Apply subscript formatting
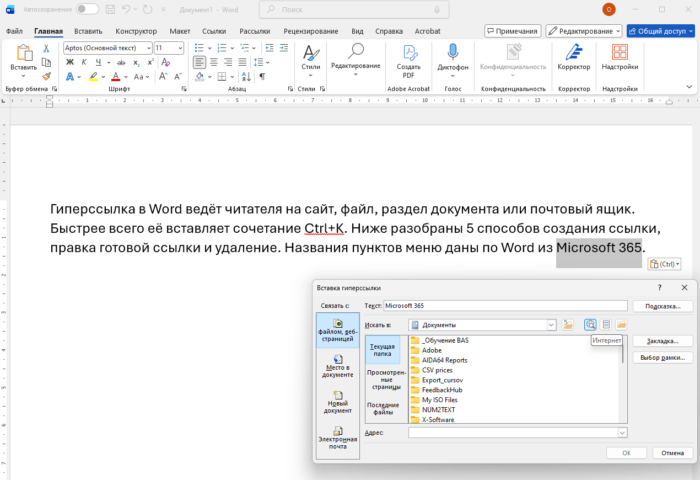Image resolution: width=700 pixels, height=480 pixels. [136, 63]
